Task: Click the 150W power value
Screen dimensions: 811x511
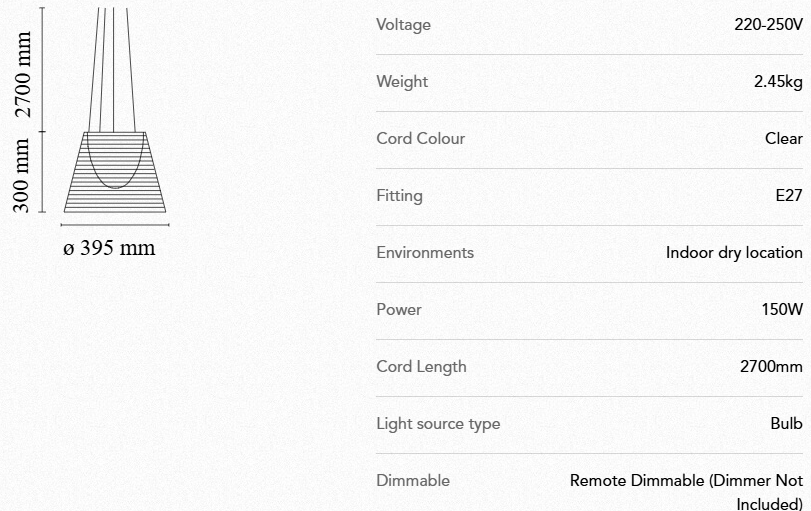Action: point(781,310)
